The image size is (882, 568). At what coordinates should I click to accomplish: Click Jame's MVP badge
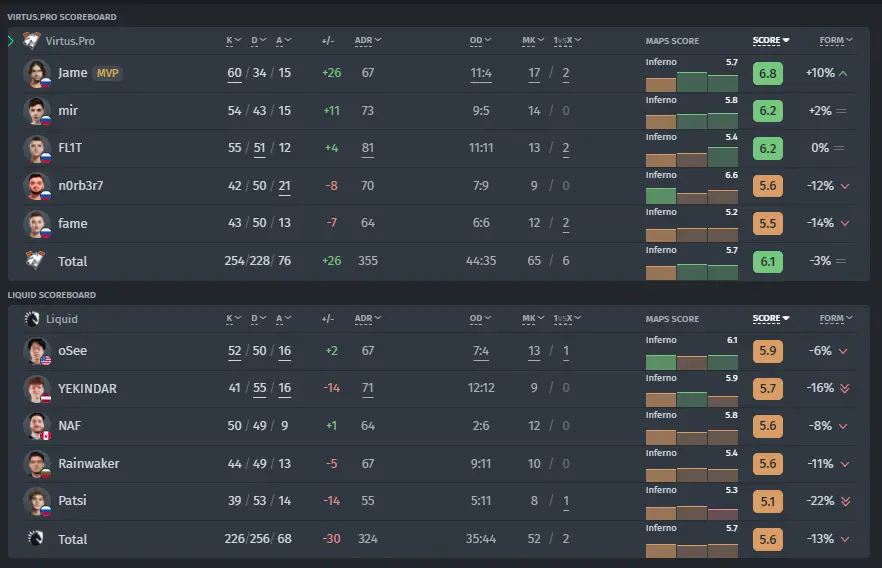107,73
